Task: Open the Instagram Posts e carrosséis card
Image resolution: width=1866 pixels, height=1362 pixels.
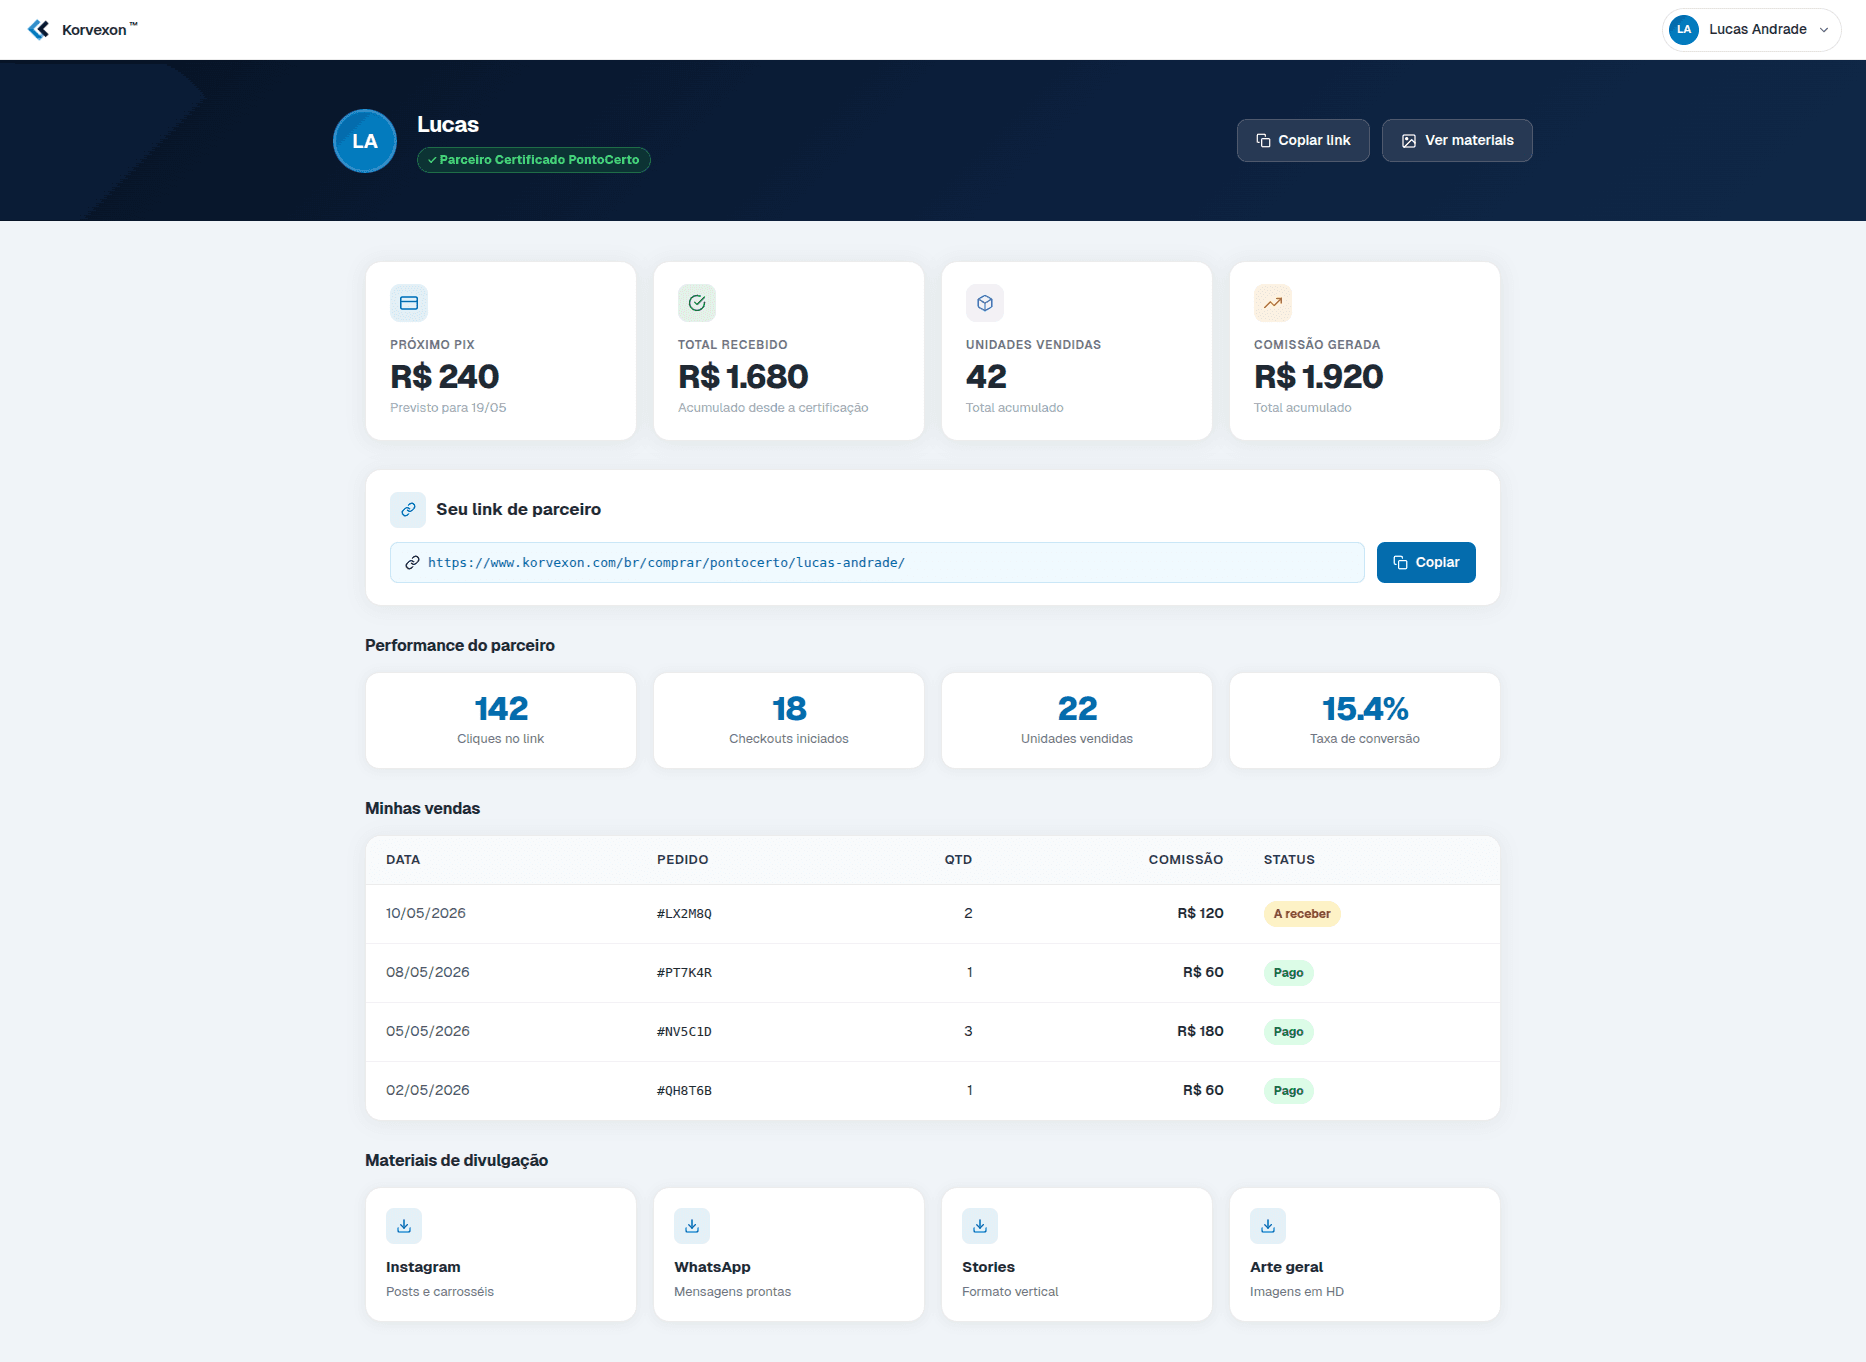Action: pyautogui.click(x=501, y=1254)
